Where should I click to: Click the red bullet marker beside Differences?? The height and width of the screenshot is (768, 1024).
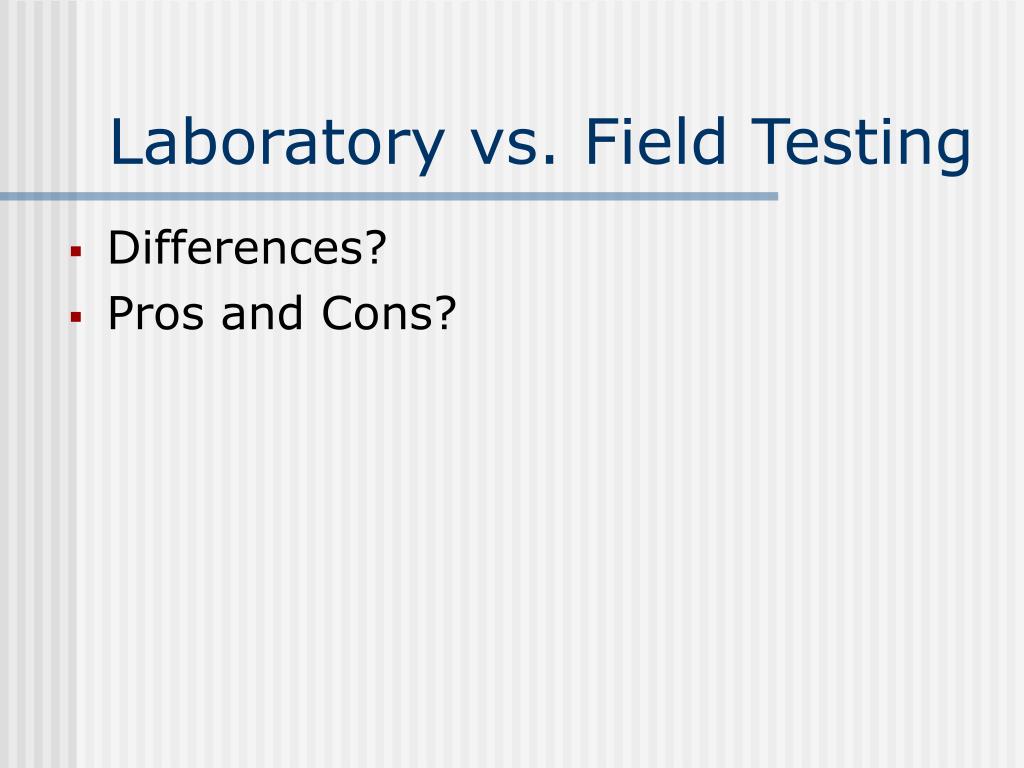coord(76,252)
